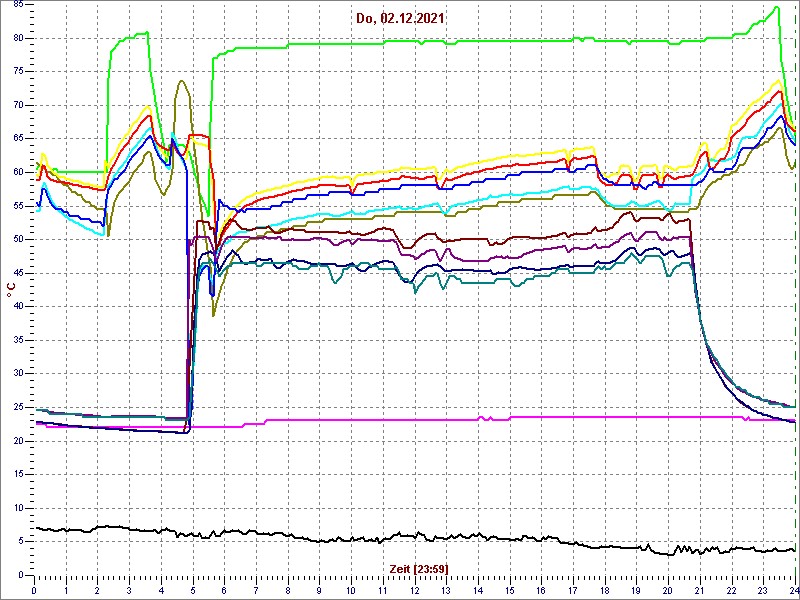This screenshot has width=800, height=600.
Task: Click hour 23 on the time axis
Action: point(763,591)
